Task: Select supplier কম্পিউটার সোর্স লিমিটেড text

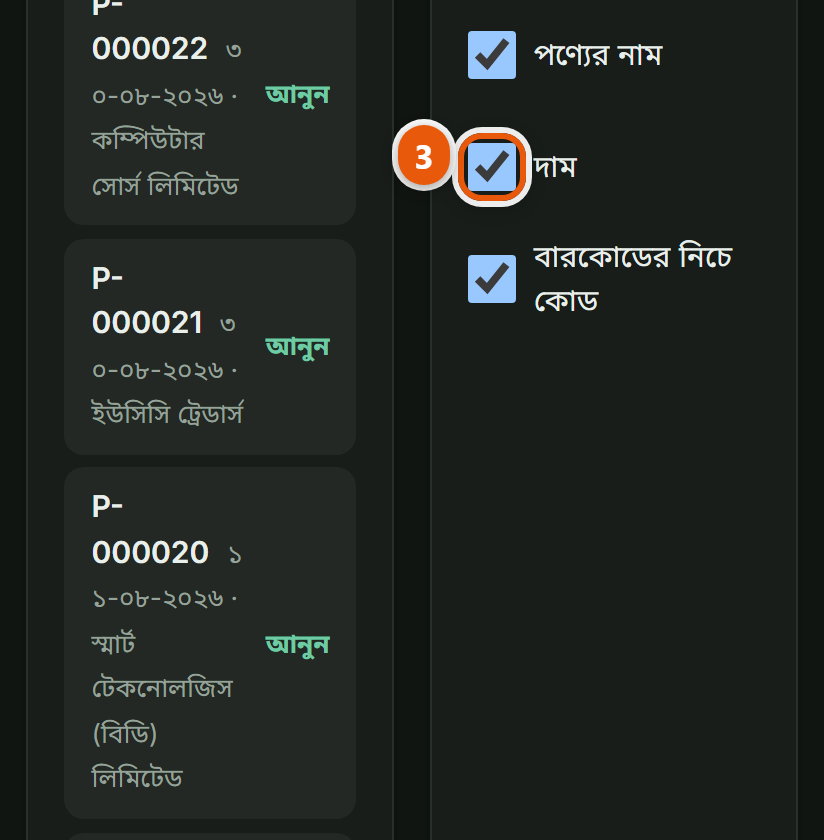Action: point(165,164)
